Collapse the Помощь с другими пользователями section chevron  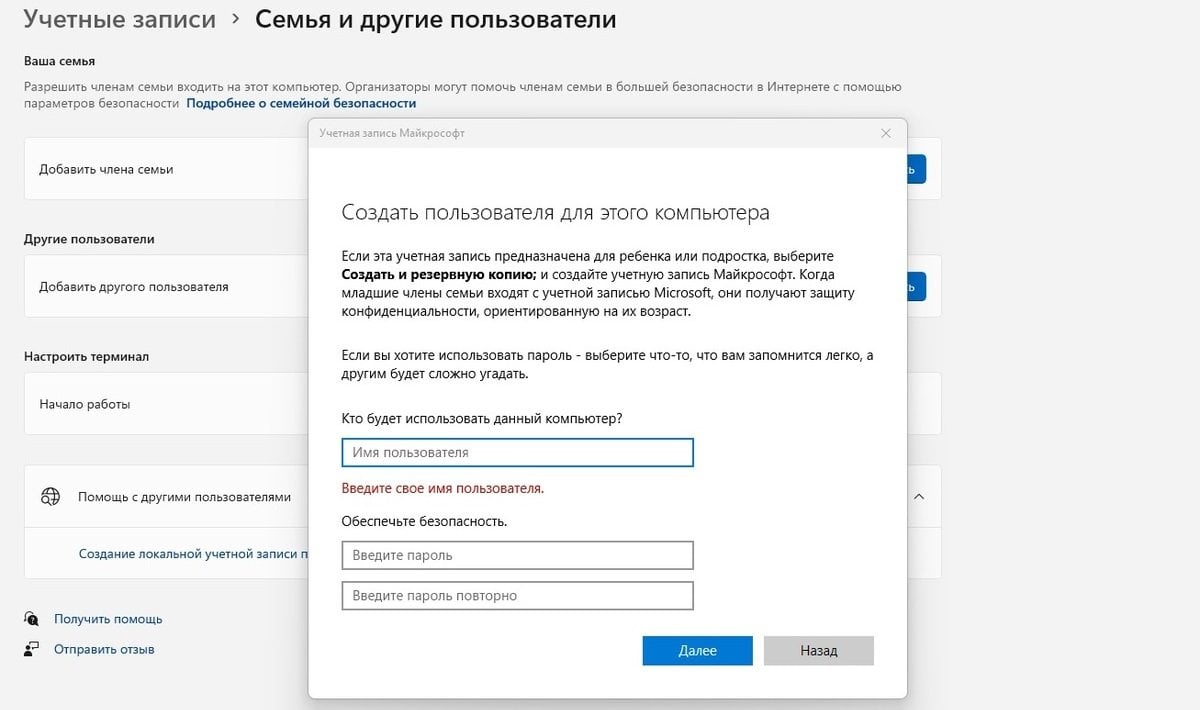(919, 496)
